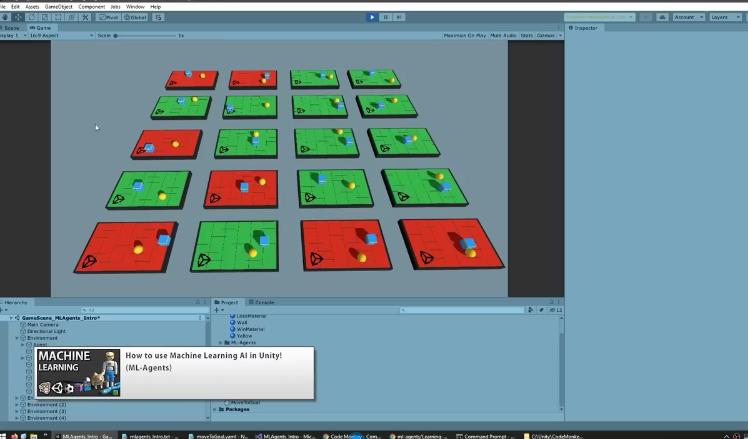748x439 pixels.
Task: Toggle Maximize On Play option
Action: [x=464, y=35]
